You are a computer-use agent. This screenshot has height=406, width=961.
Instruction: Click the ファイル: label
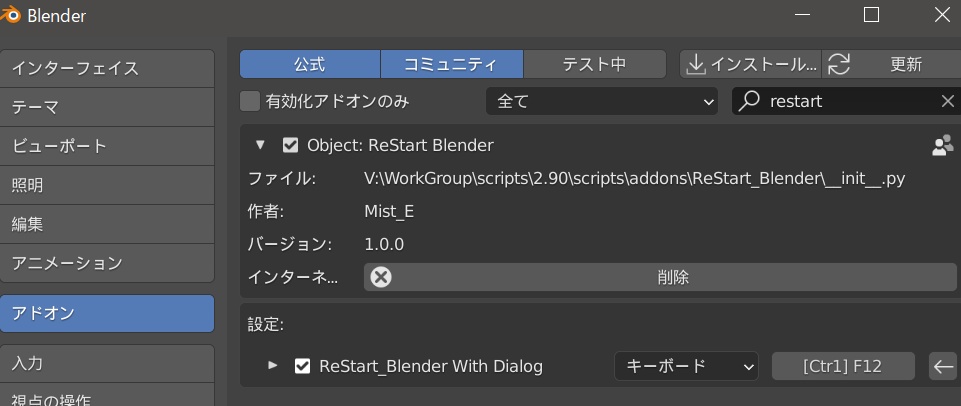(x=281, y=179)
